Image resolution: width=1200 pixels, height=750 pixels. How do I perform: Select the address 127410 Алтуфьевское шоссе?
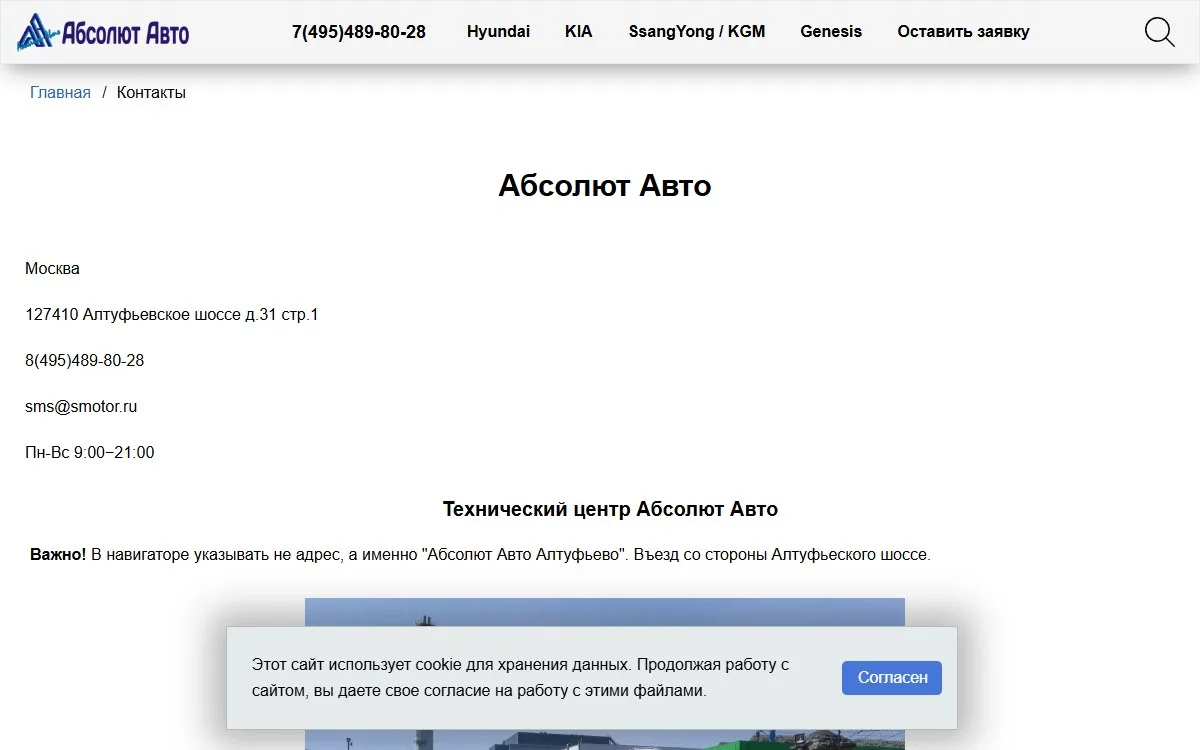pos(172,315)
